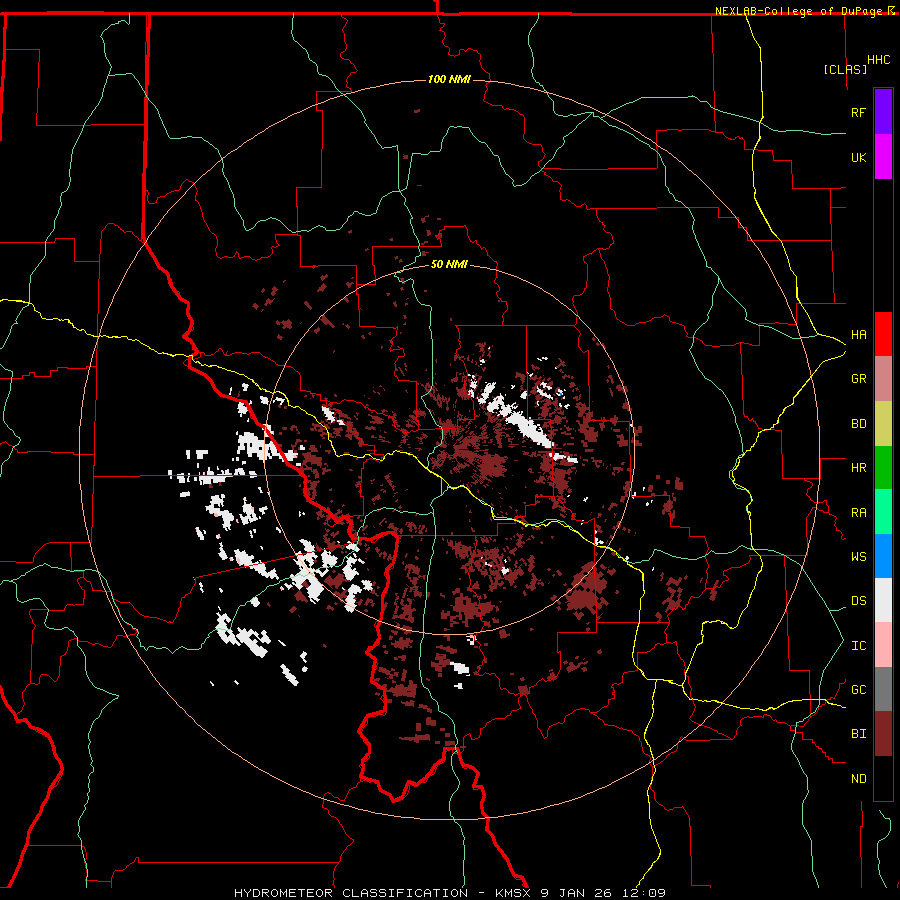This screenshot has height=900, width=900.
Task: Click the RA legend label
Action: 858,513
